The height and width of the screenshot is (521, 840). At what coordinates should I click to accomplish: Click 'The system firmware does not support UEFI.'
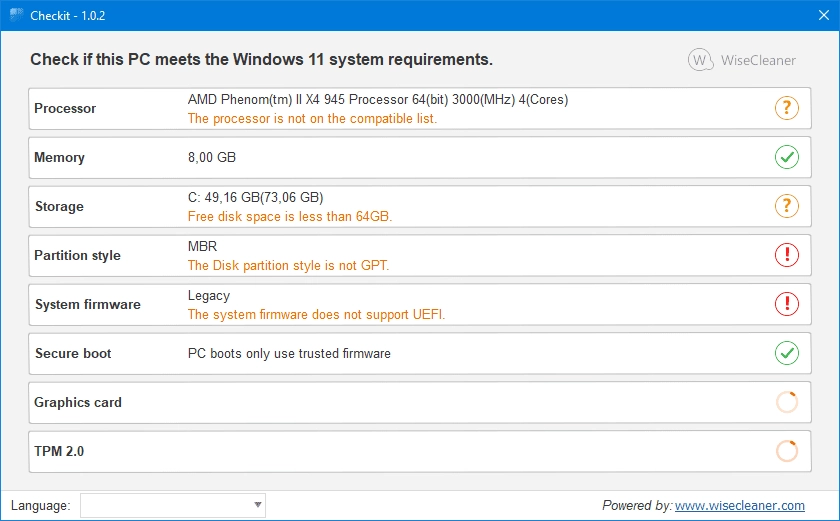[316, 314]
